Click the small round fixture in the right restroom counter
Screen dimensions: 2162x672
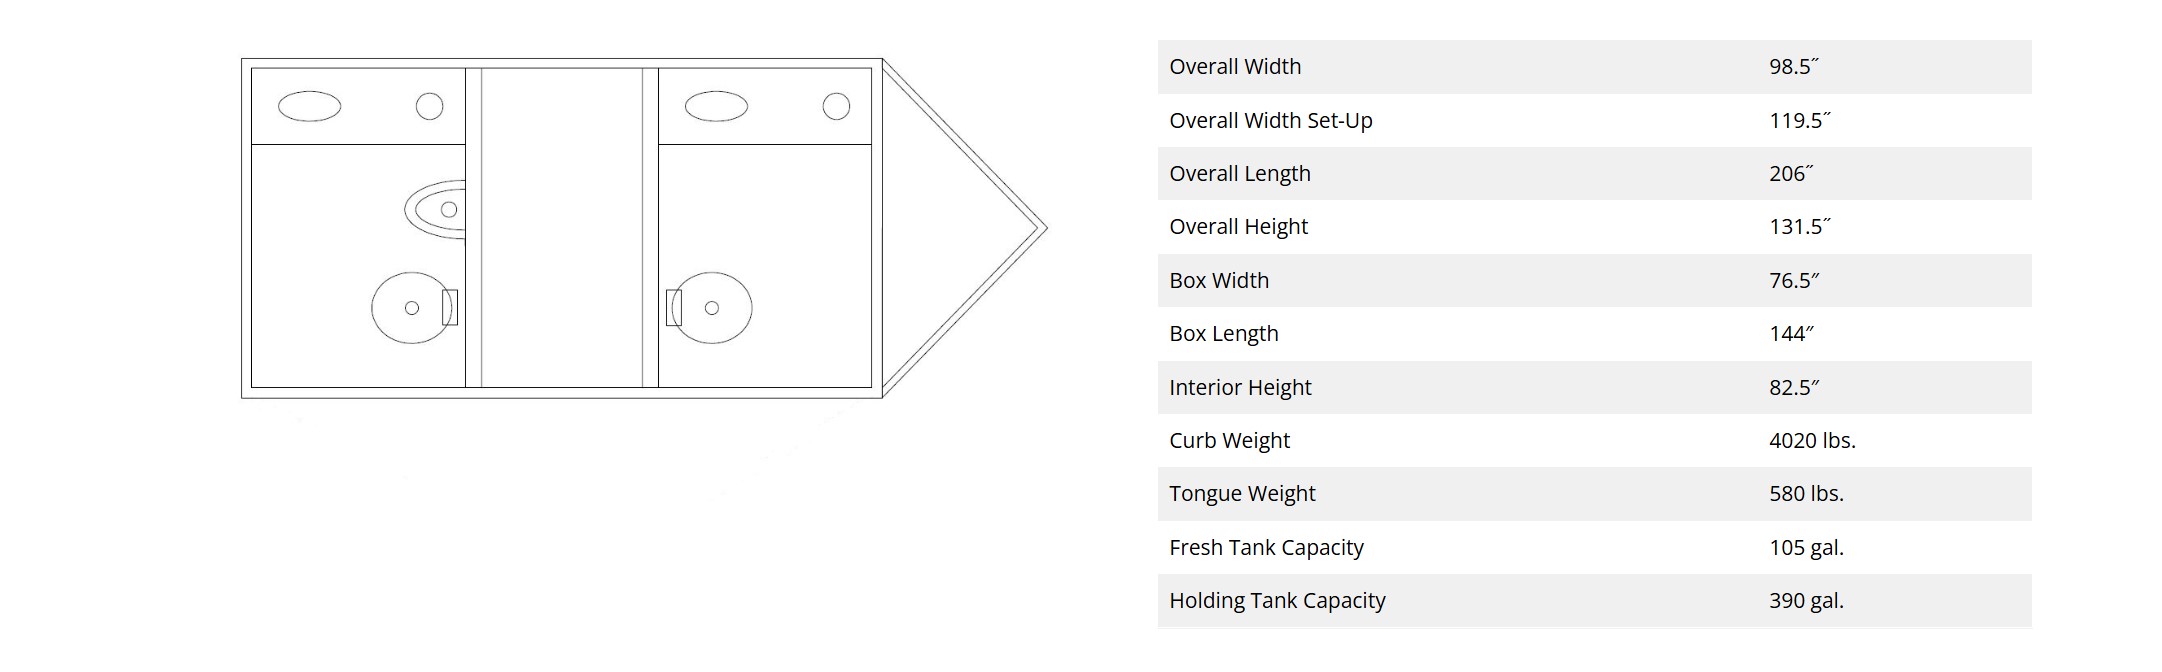click(836, 106)
